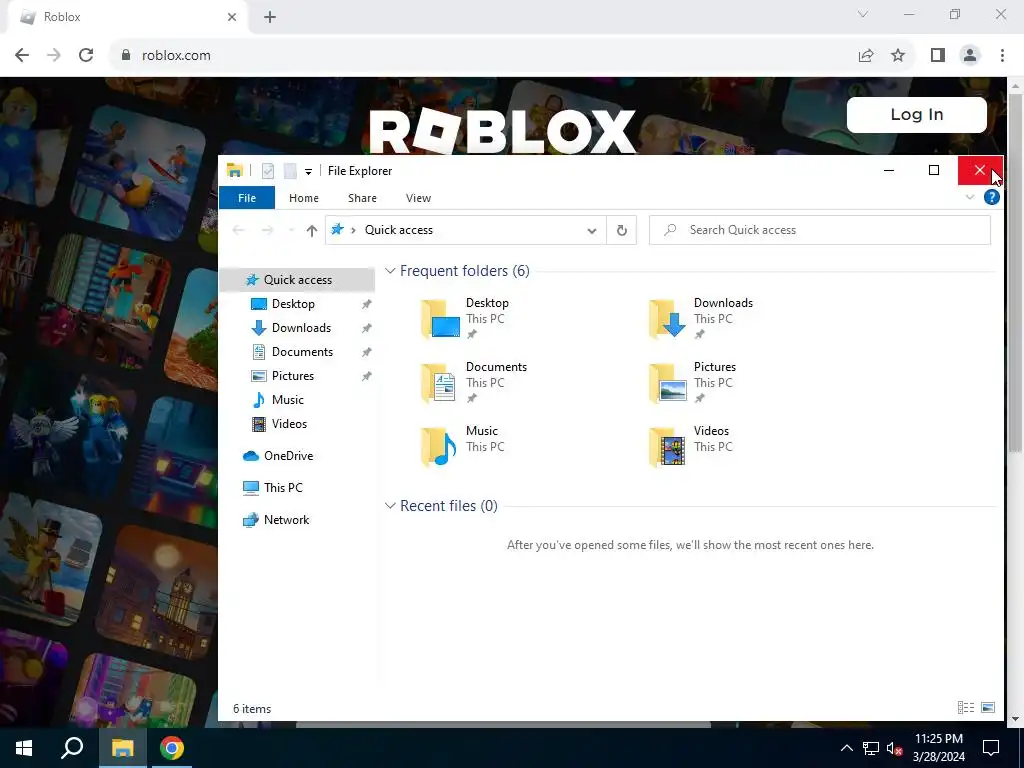Screen dimensions: 1024x768
Task: Click the Quick access address bar path
Action: (398, 230)
